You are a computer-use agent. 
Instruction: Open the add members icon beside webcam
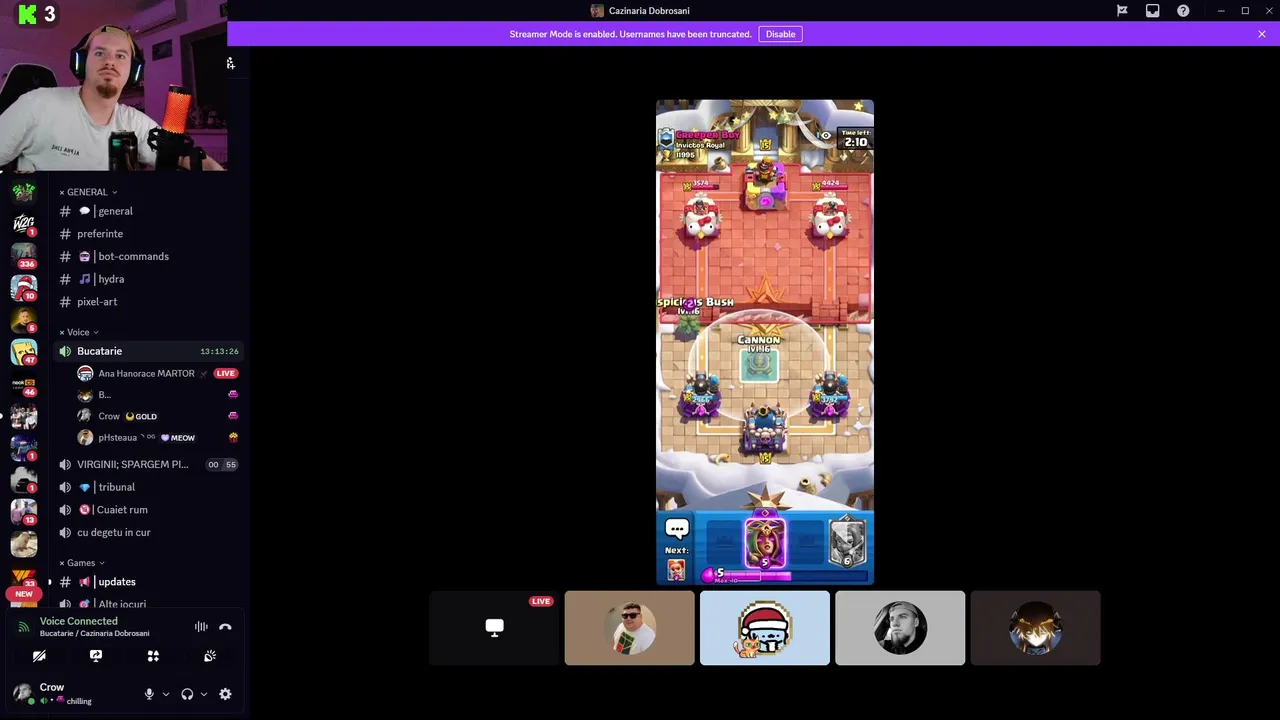pyautogui.click(x=231, y=63)
